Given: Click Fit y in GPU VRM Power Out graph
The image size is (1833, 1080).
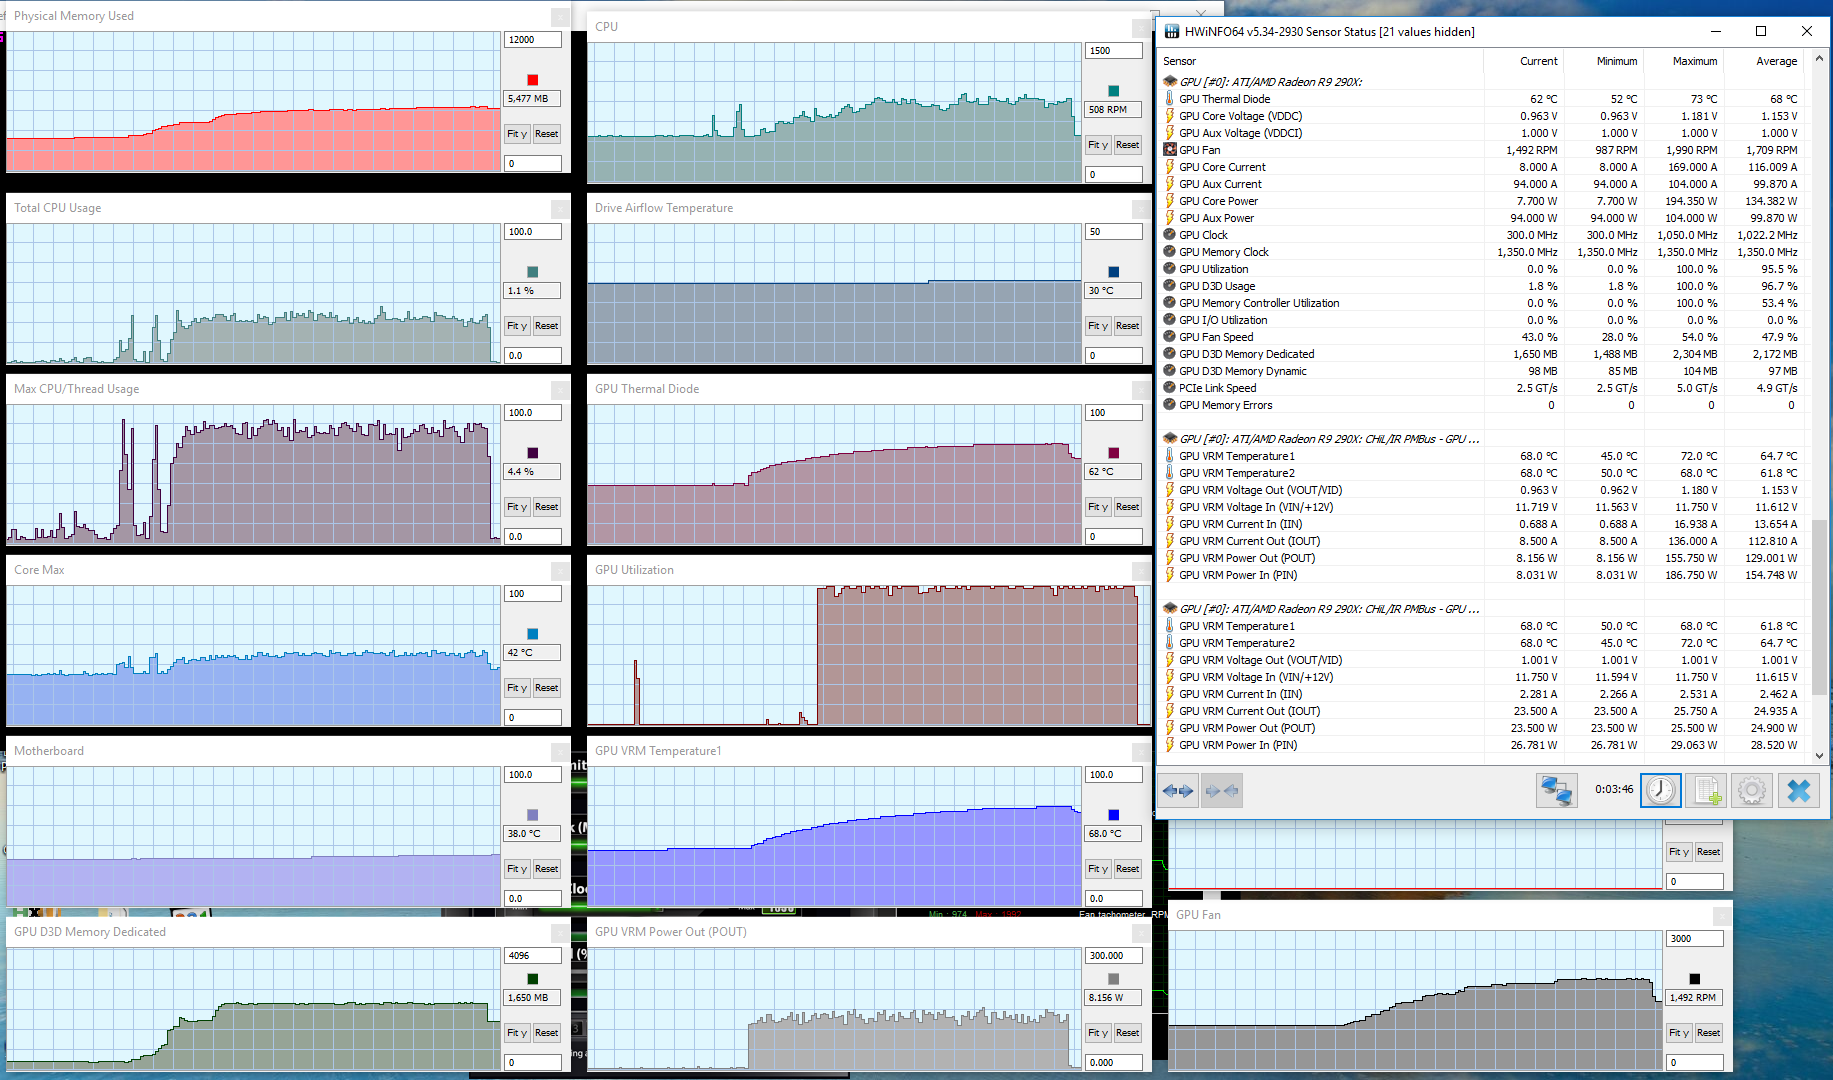Looking at the screenshot, I should 1098,1033.
